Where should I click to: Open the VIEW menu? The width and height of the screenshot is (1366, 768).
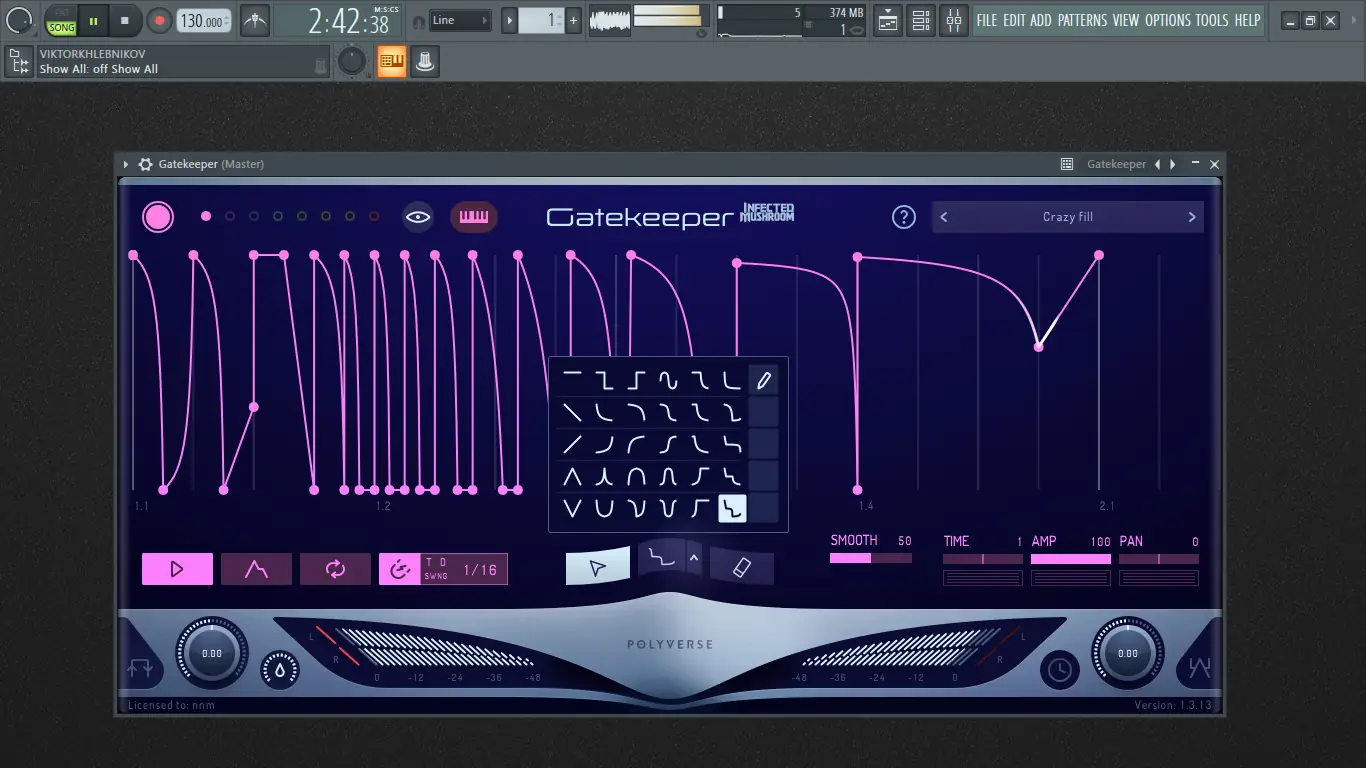[1126, 20]
